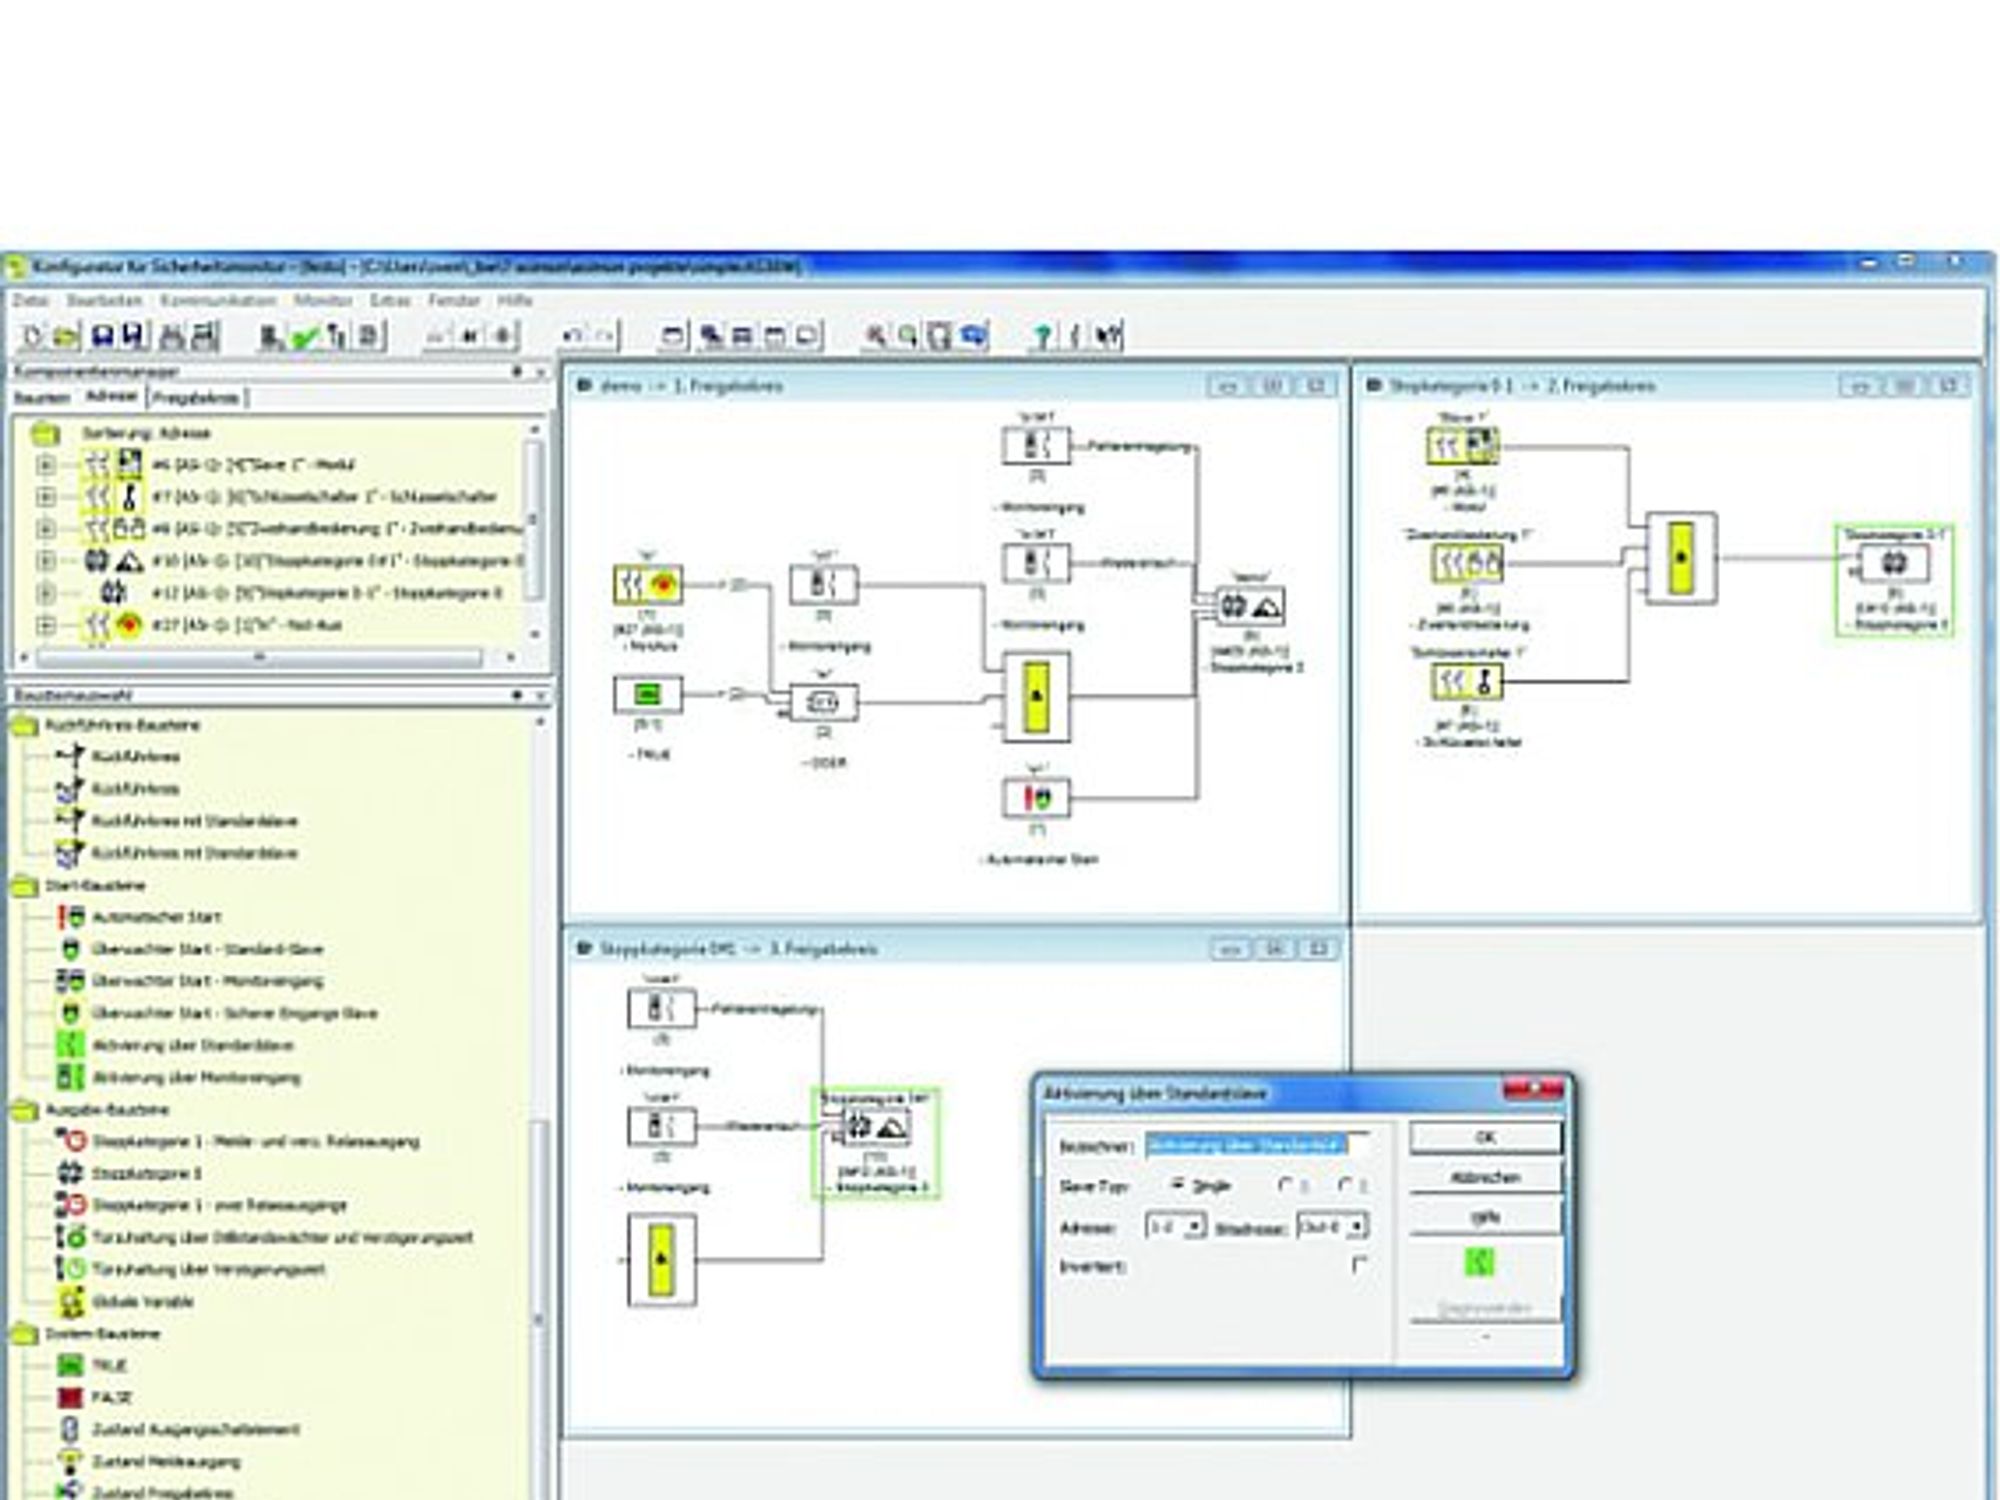Image resolution: width=2000 pixels, height=1500 pixels.
Task: Confirm dialog with OK button
Action: (1485, 1138)
